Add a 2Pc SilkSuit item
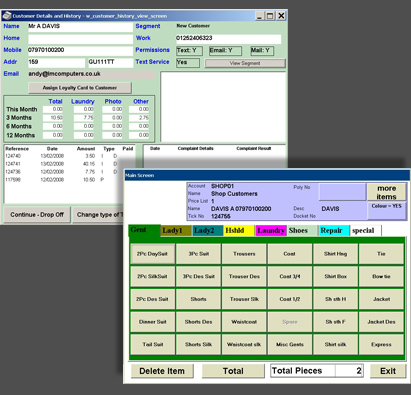The height and width of the screenshot is (395, 411). [152, 277]
